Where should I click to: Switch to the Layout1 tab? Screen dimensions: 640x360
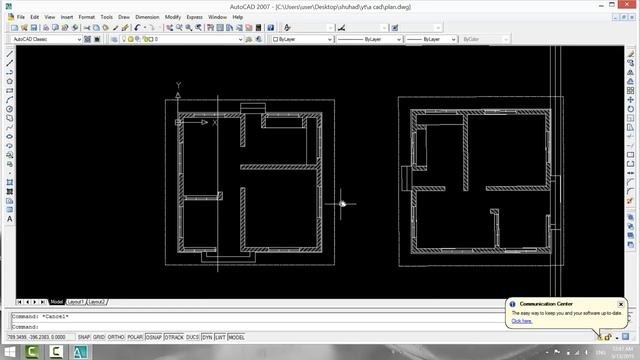(76, 302)
